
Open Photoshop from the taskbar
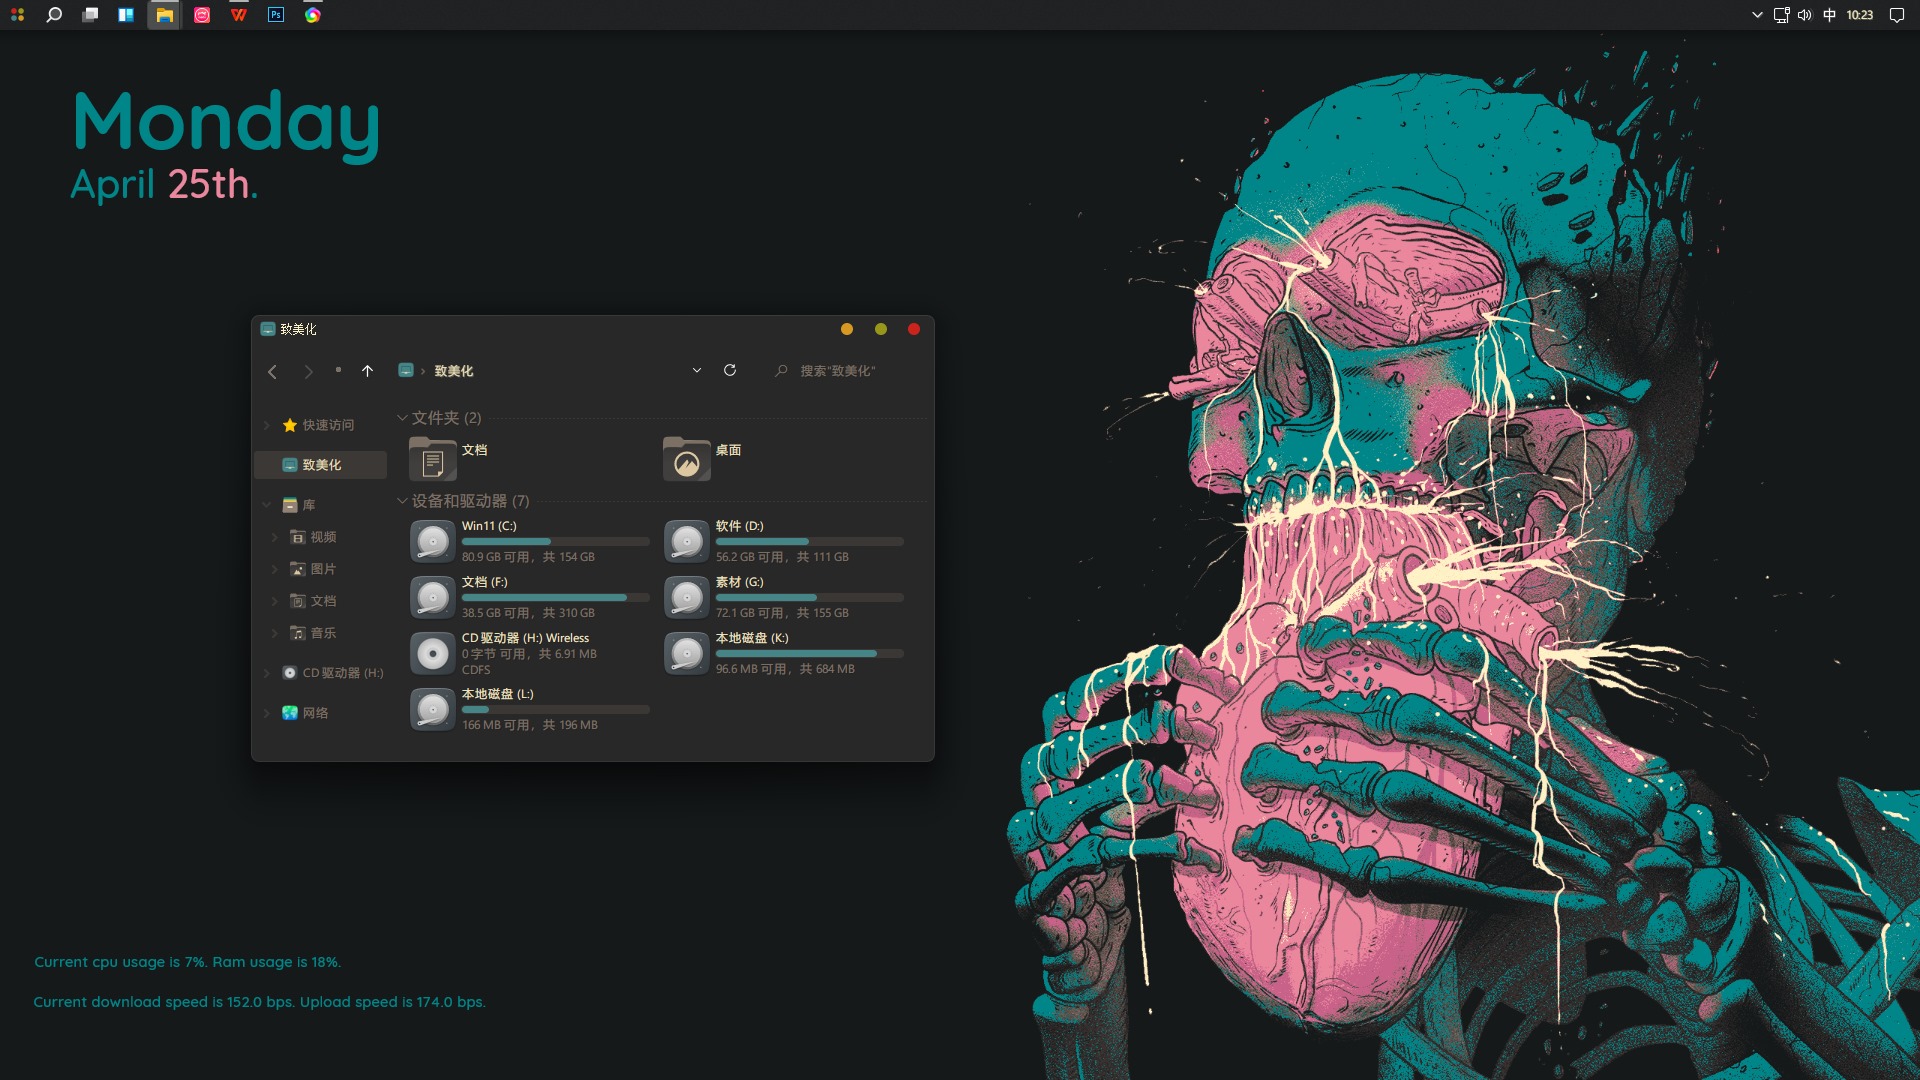click(276, 15)
